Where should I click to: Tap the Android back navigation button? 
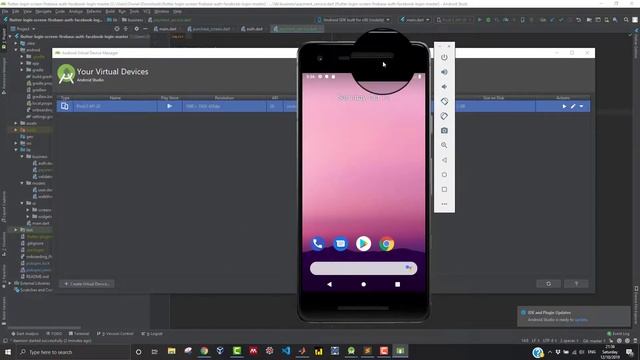[329, 284]
